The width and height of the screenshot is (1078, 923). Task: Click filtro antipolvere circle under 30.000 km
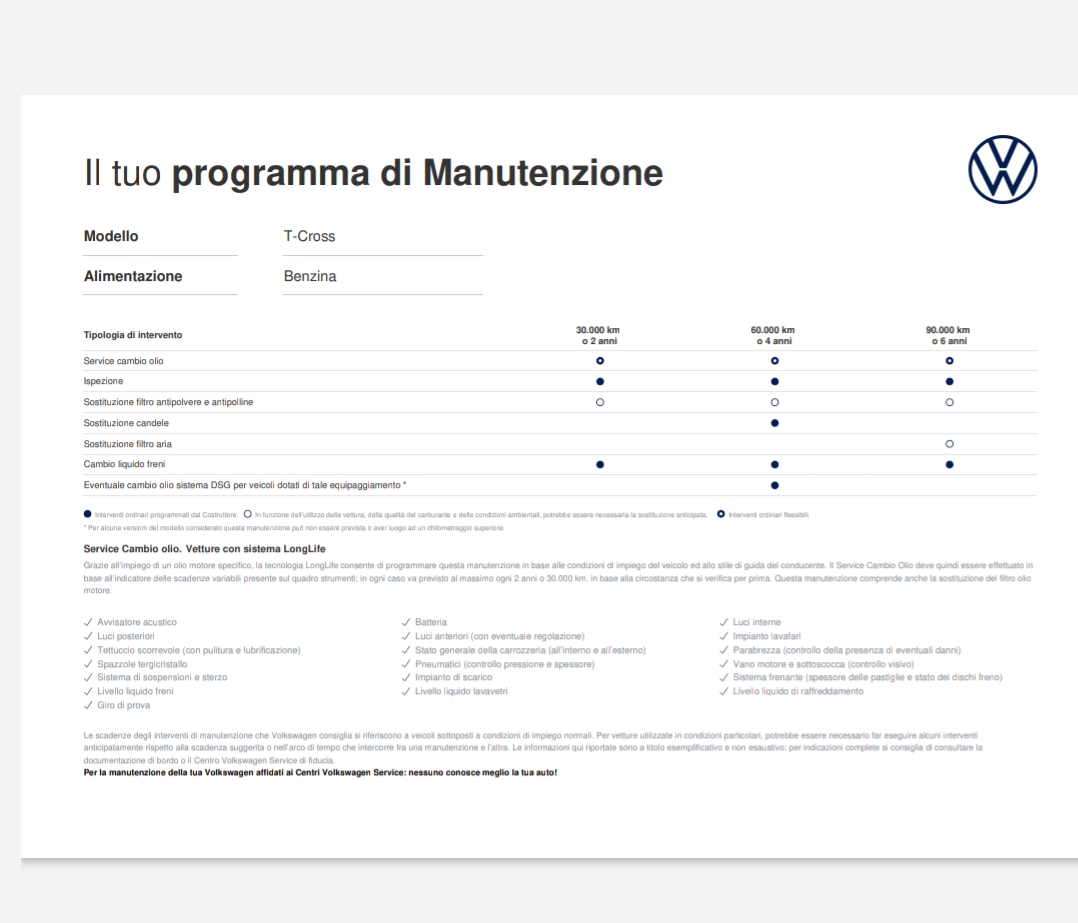(x=600, y=402)
